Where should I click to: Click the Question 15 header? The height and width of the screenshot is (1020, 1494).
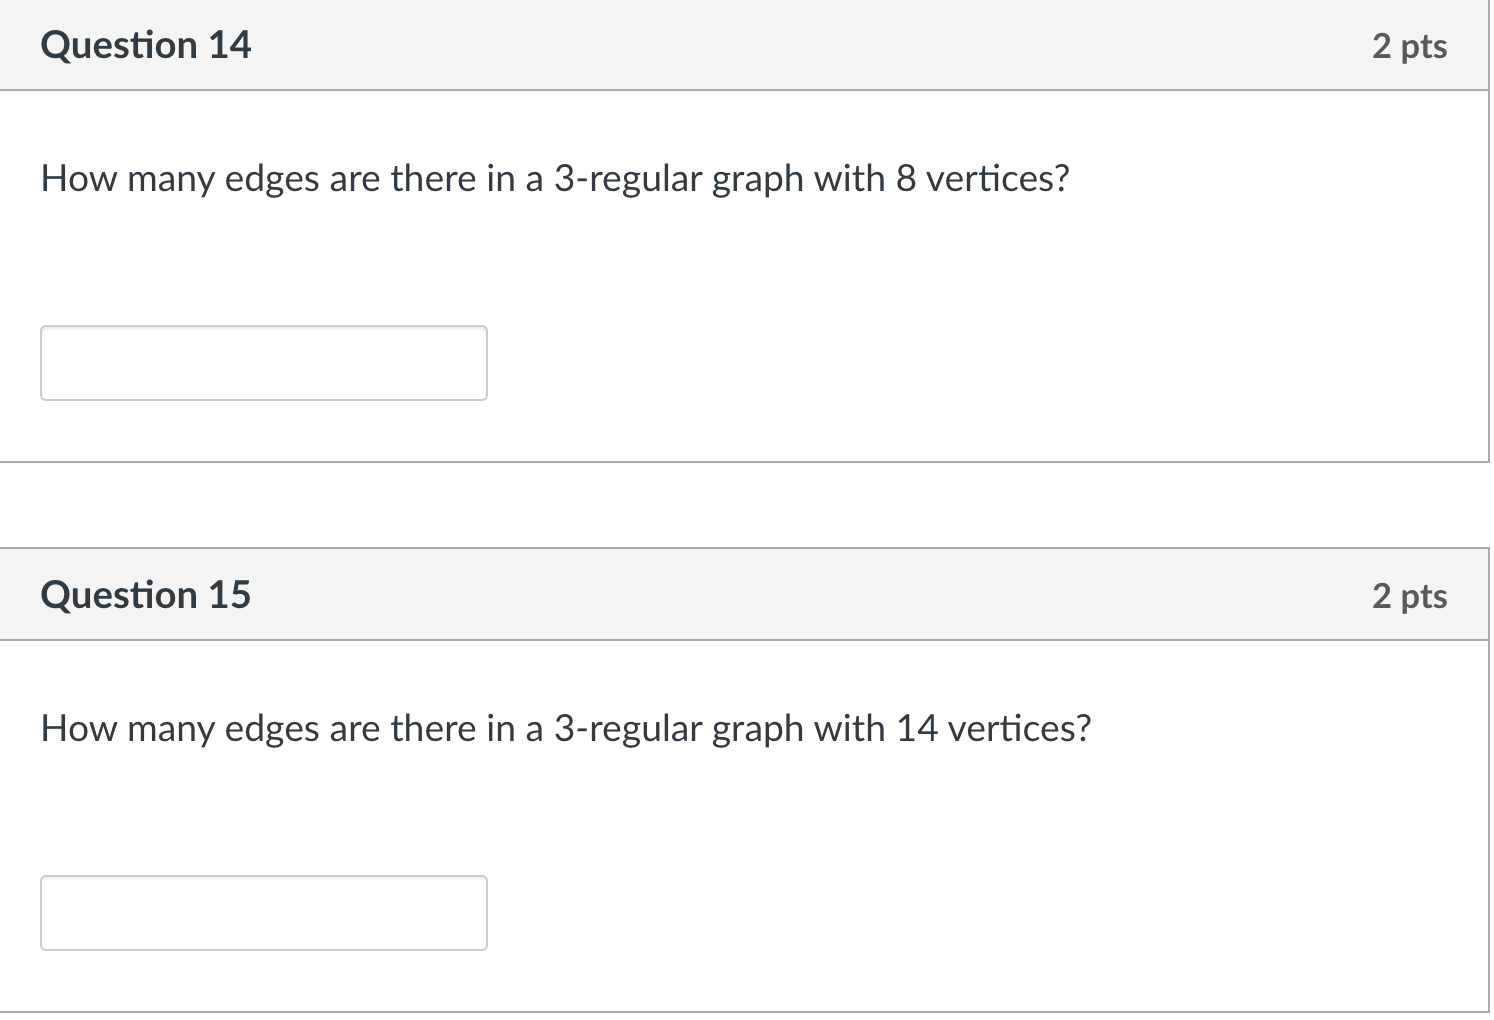pyautogui.click(x=146, y=594)
